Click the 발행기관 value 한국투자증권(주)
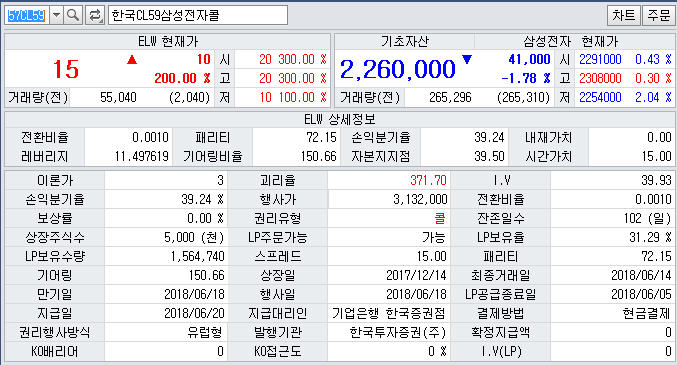The width and height of the screenshot is (677, 365). click(x=398, y=332)
